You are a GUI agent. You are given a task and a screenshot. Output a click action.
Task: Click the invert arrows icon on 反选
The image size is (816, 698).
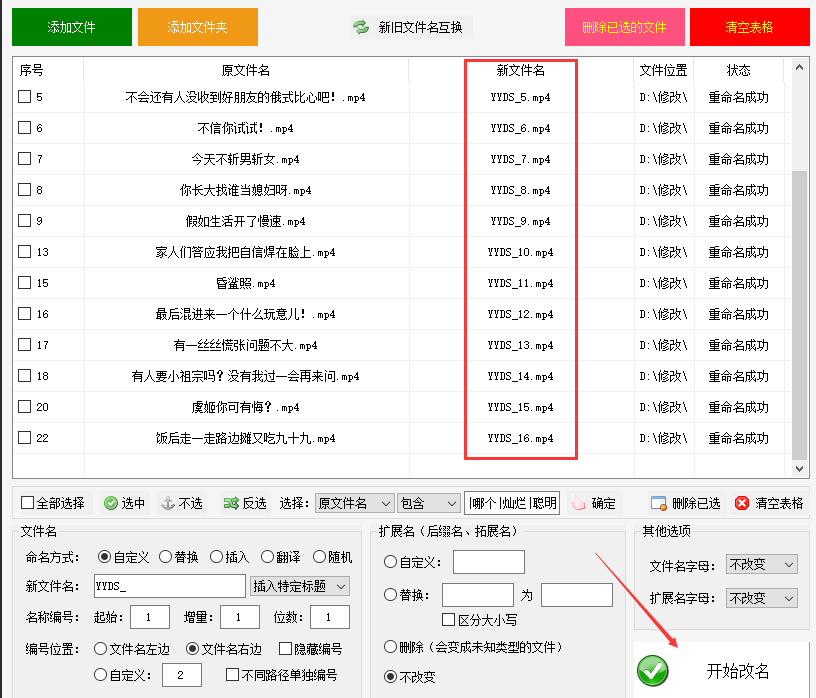[231, 503]
